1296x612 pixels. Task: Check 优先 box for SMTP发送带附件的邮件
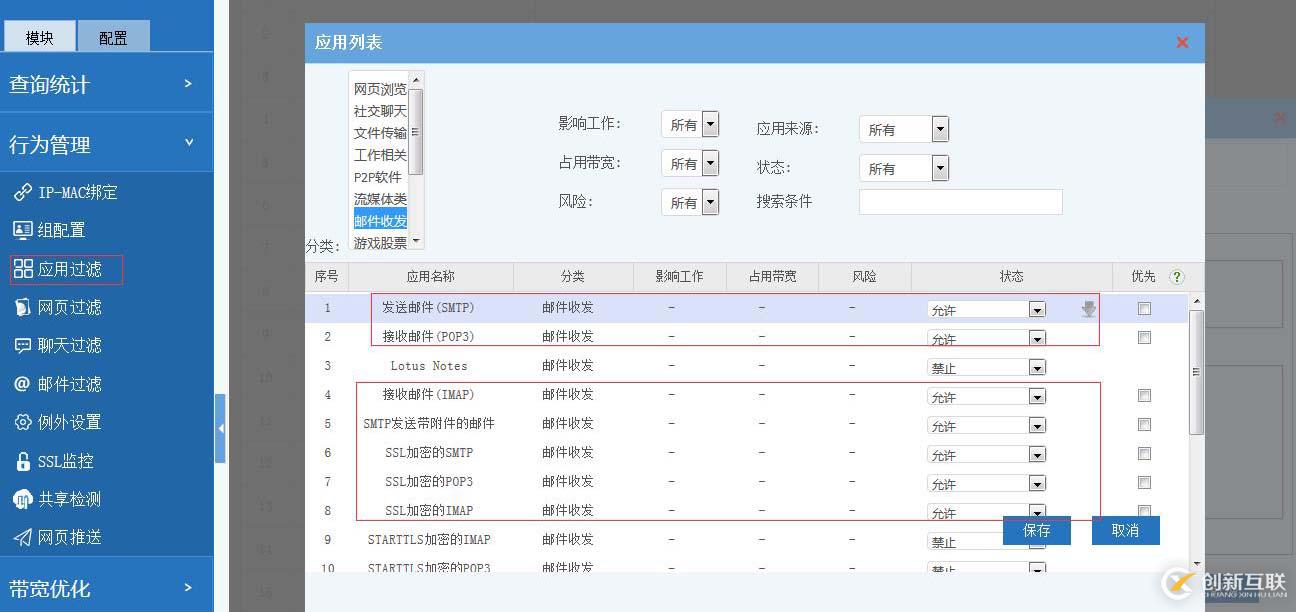(x=1144, y=425)
